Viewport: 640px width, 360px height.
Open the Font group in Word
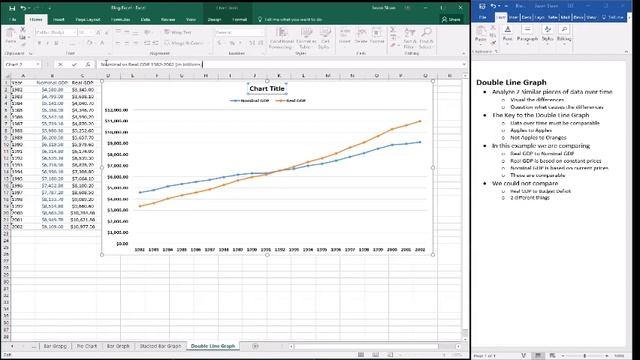[x=507, y=34]
